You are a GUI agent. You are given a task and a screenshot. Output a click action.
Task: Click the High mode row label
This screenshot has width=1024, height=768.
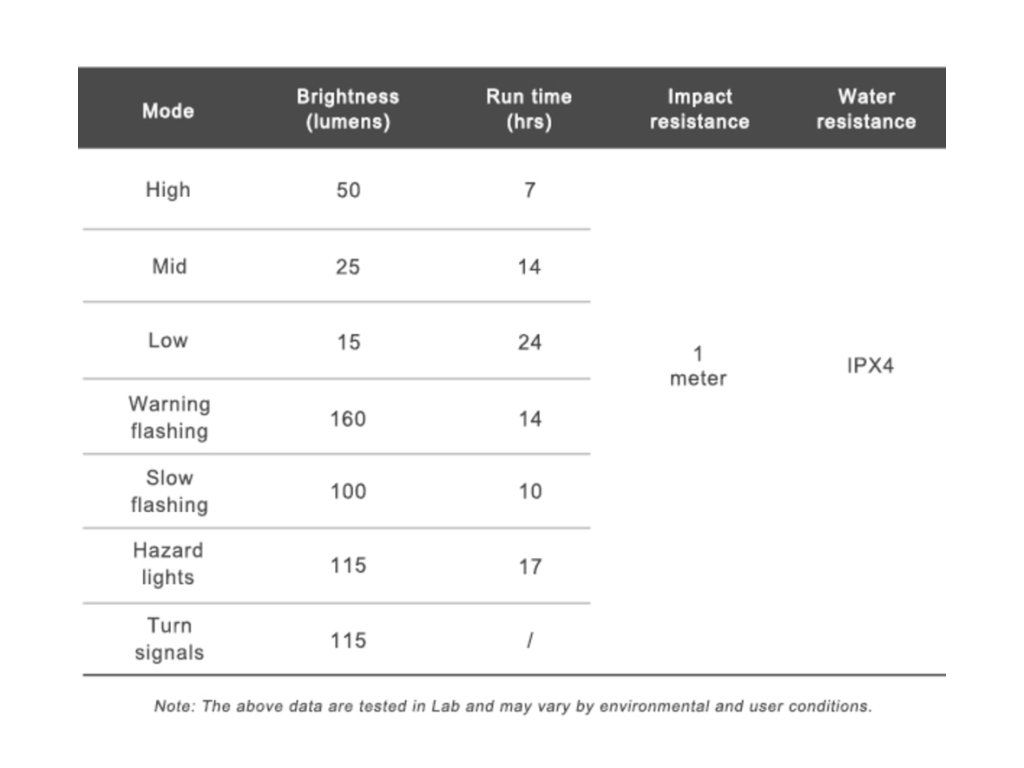(168, 189)
